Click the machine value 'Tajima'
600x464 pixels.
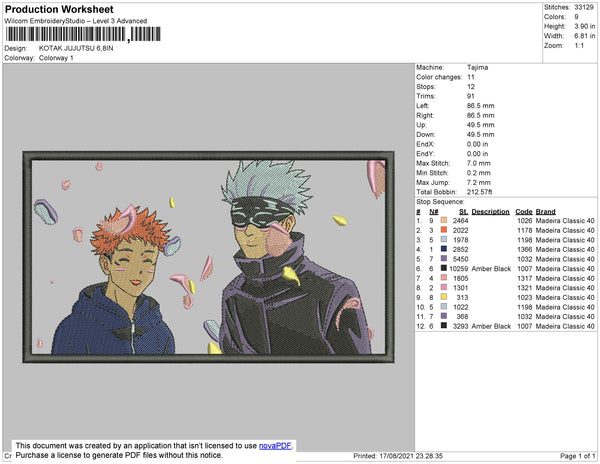point(477,67)
